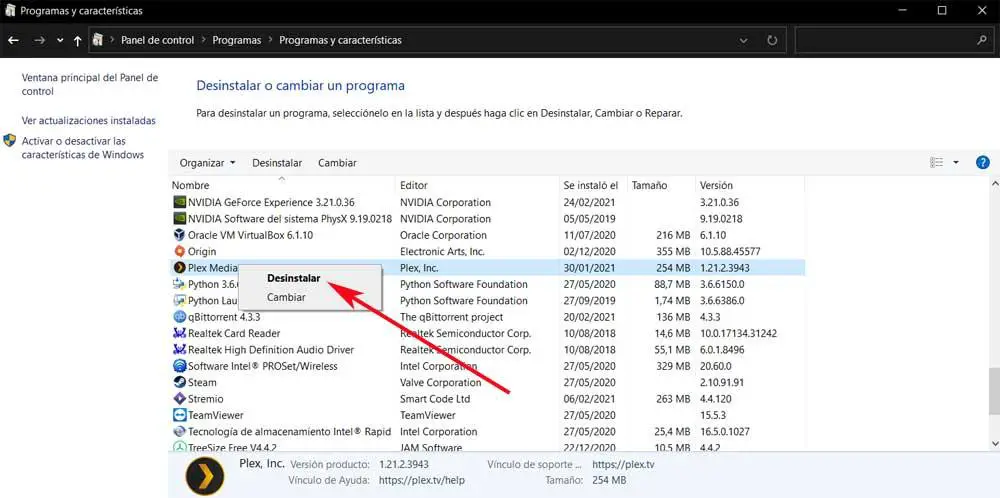The image size is (1000, 498).
Task: Click the 10.5.88.45577 version cell
Action: [x=730, y=251]
